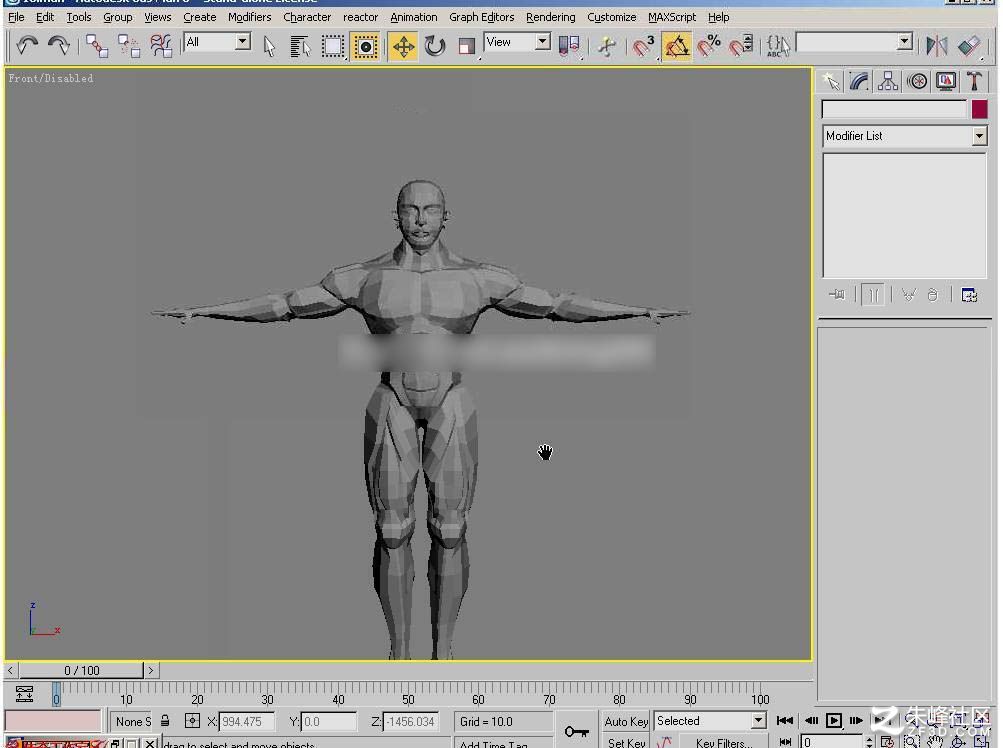This screenshot has height=748, width=1003.
Task: Open the Hierarchy panel tab
Action: [888, 81]
